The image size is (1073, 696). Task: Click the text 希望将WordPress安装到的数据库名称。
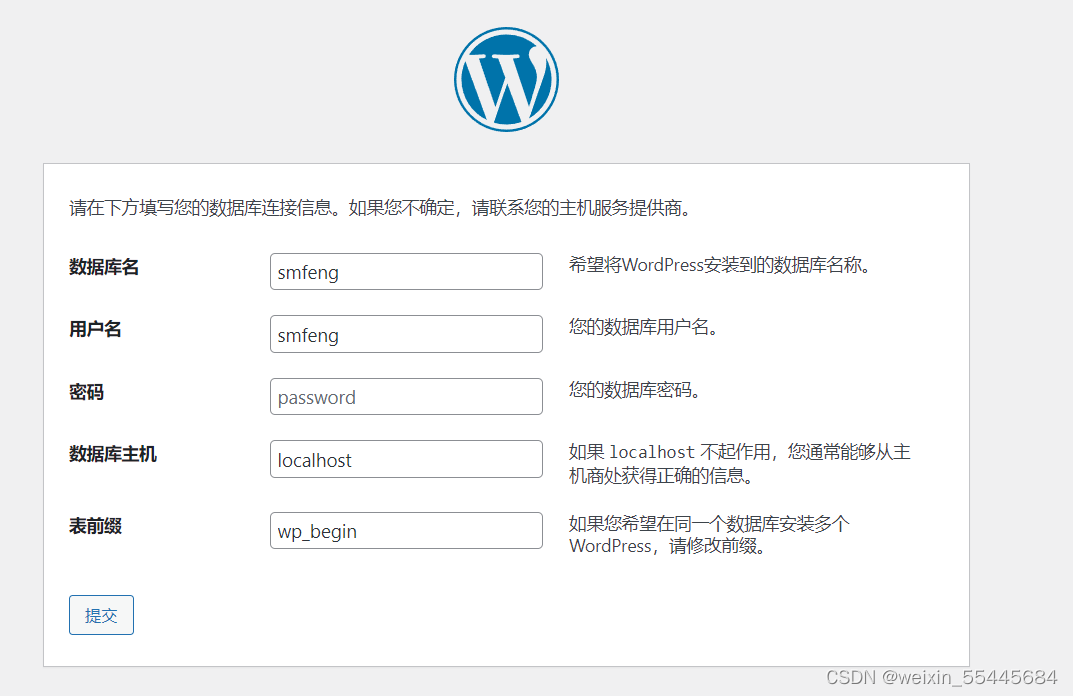pyautogui.click(x=721, y=265)
